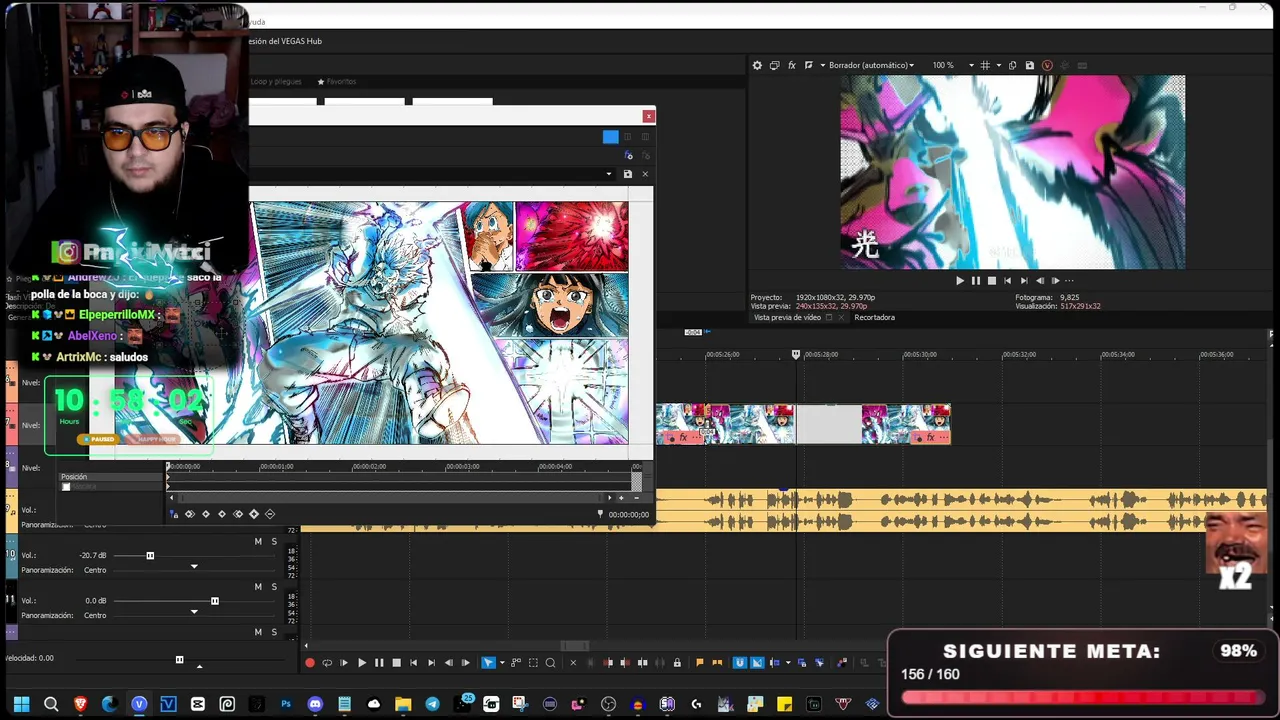Image resolution: width=1280 pixels, height=720 pixels.
Task: Play the timeline from the transport bar
Action: click(362, 663)
